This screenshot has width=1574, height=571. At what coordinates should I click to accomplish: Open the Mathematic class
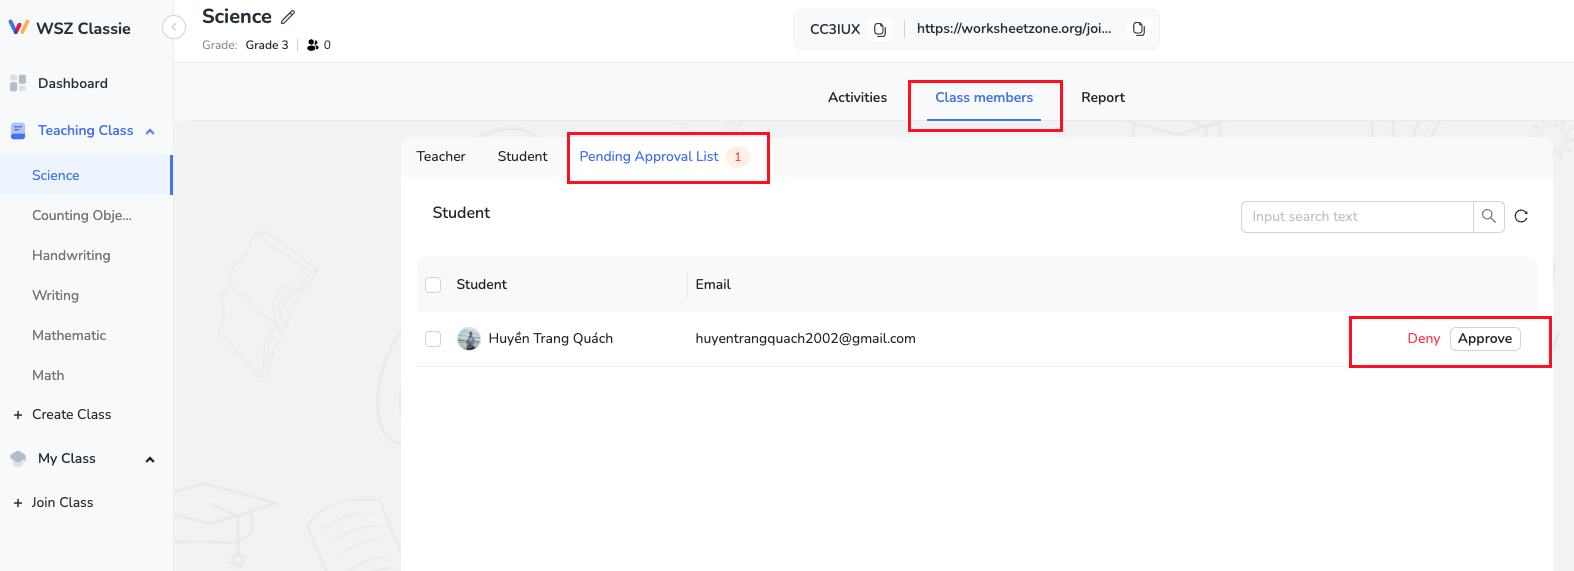[69, 335]
